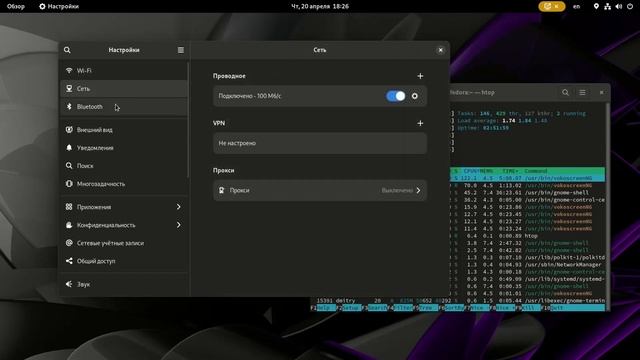Open the htop terminal hamburger menu
Image resolution: width=640 pixels, height=360 pixels.
[582, 92]
